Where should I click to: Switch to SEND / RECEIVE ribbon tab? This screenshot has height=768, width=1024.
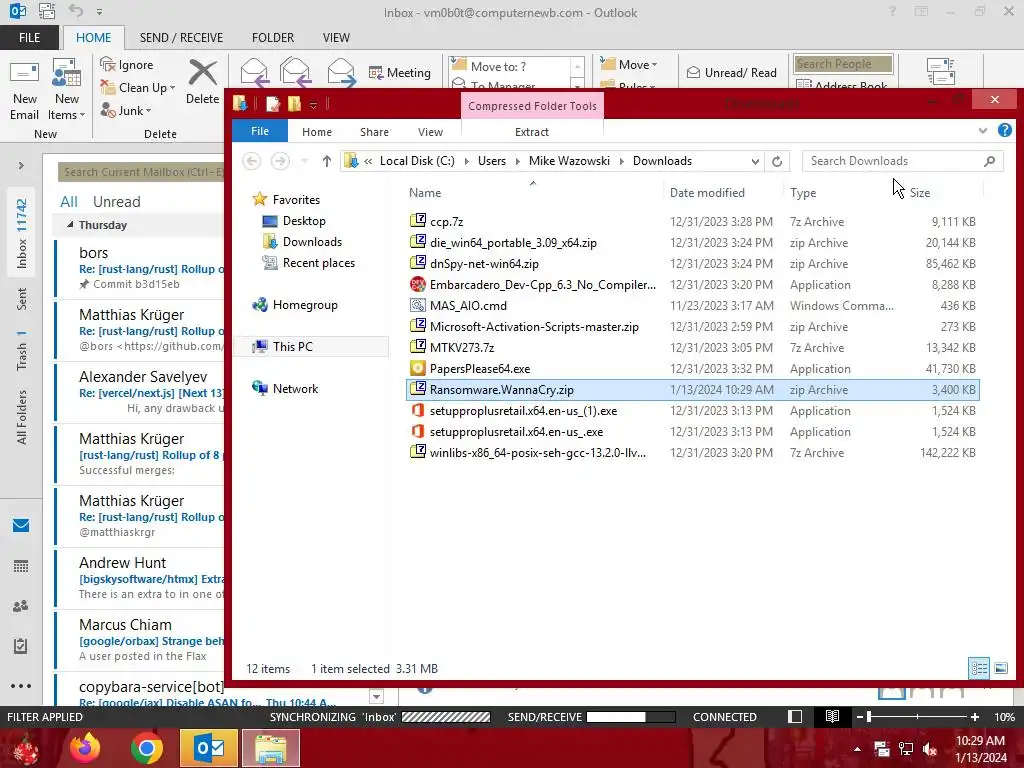181,37
